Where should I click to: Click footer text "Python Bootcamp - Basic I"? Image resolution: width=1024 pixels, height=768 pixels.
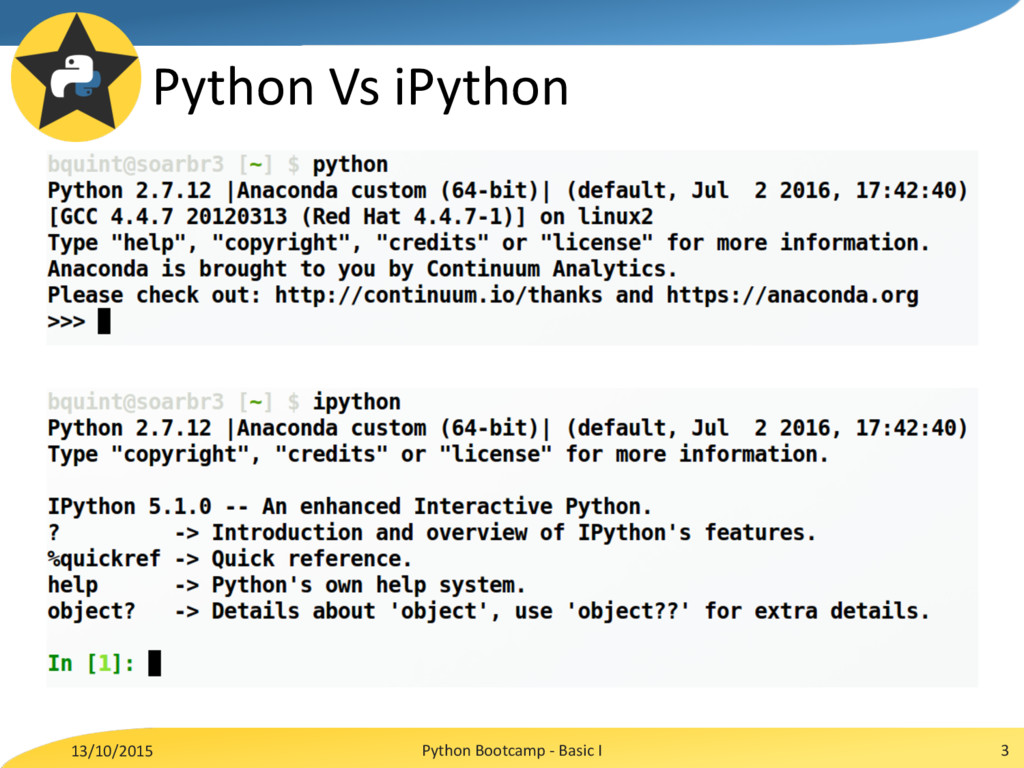pyautogui.click(x=512, y=750)
